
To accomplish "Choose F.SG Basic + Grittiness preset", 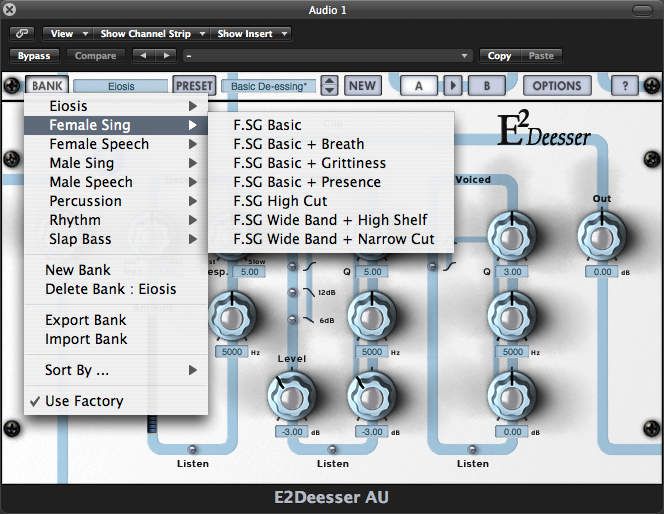I will (331, 163).
